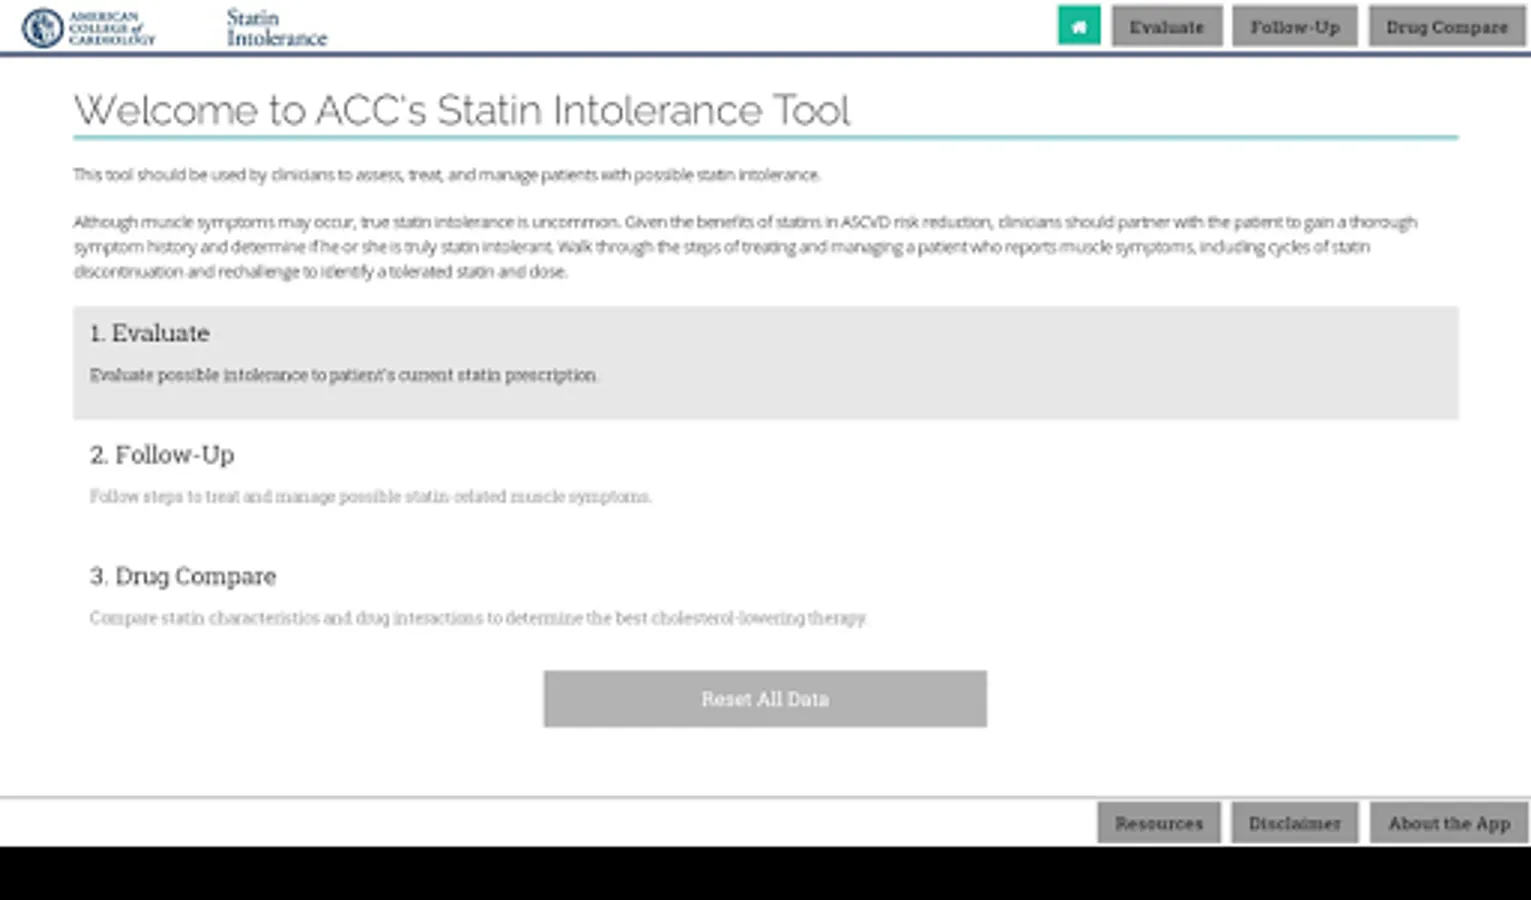1531x900 pixels.
Task: Click the Reset All Data button
Action: pyautogui.click(x=765, y=699)
